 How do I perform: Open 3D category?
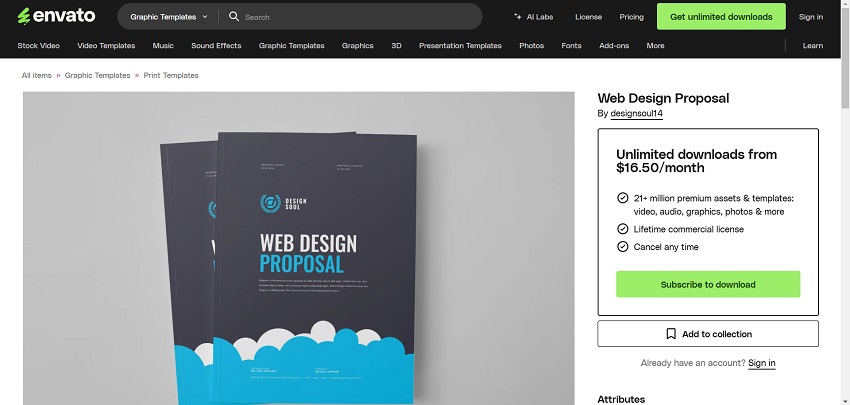coord(396,46)
